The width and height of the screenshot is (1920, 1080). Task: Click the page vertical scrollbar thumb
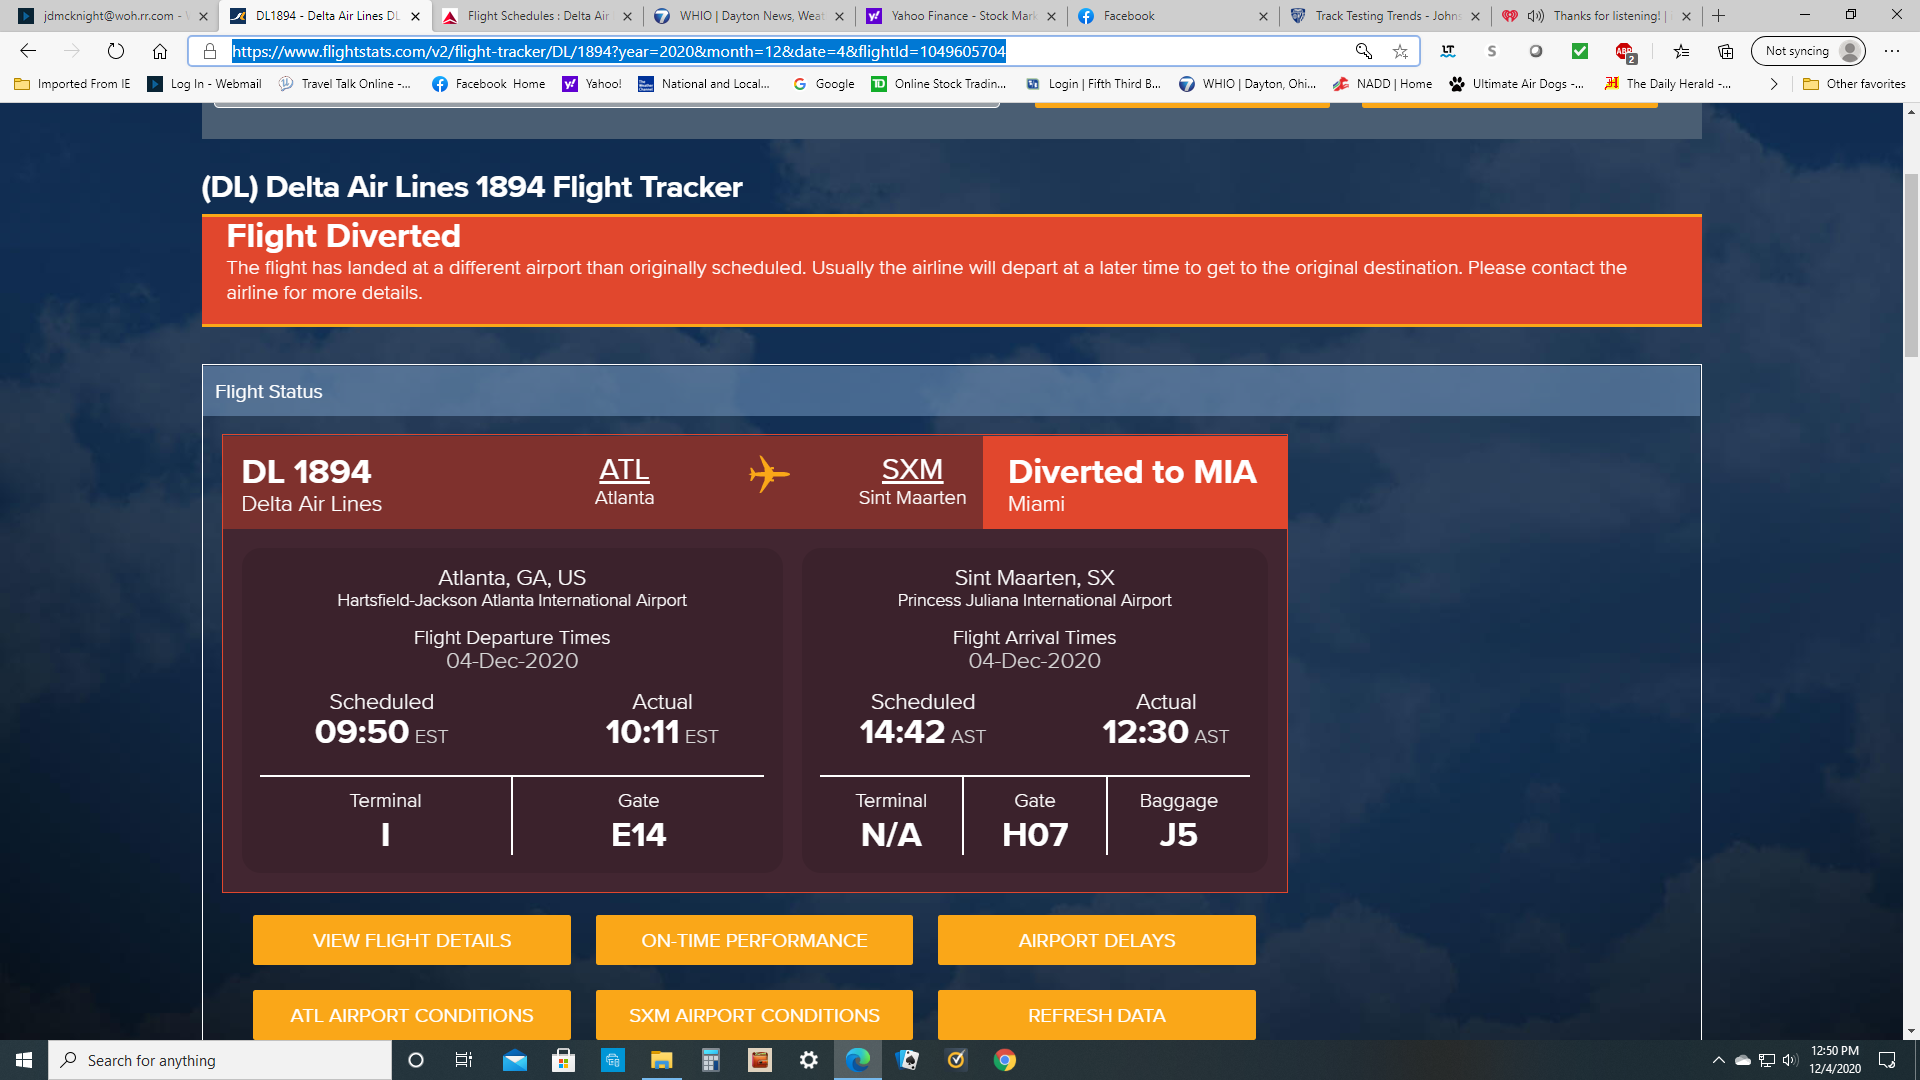click(1911, 265)
